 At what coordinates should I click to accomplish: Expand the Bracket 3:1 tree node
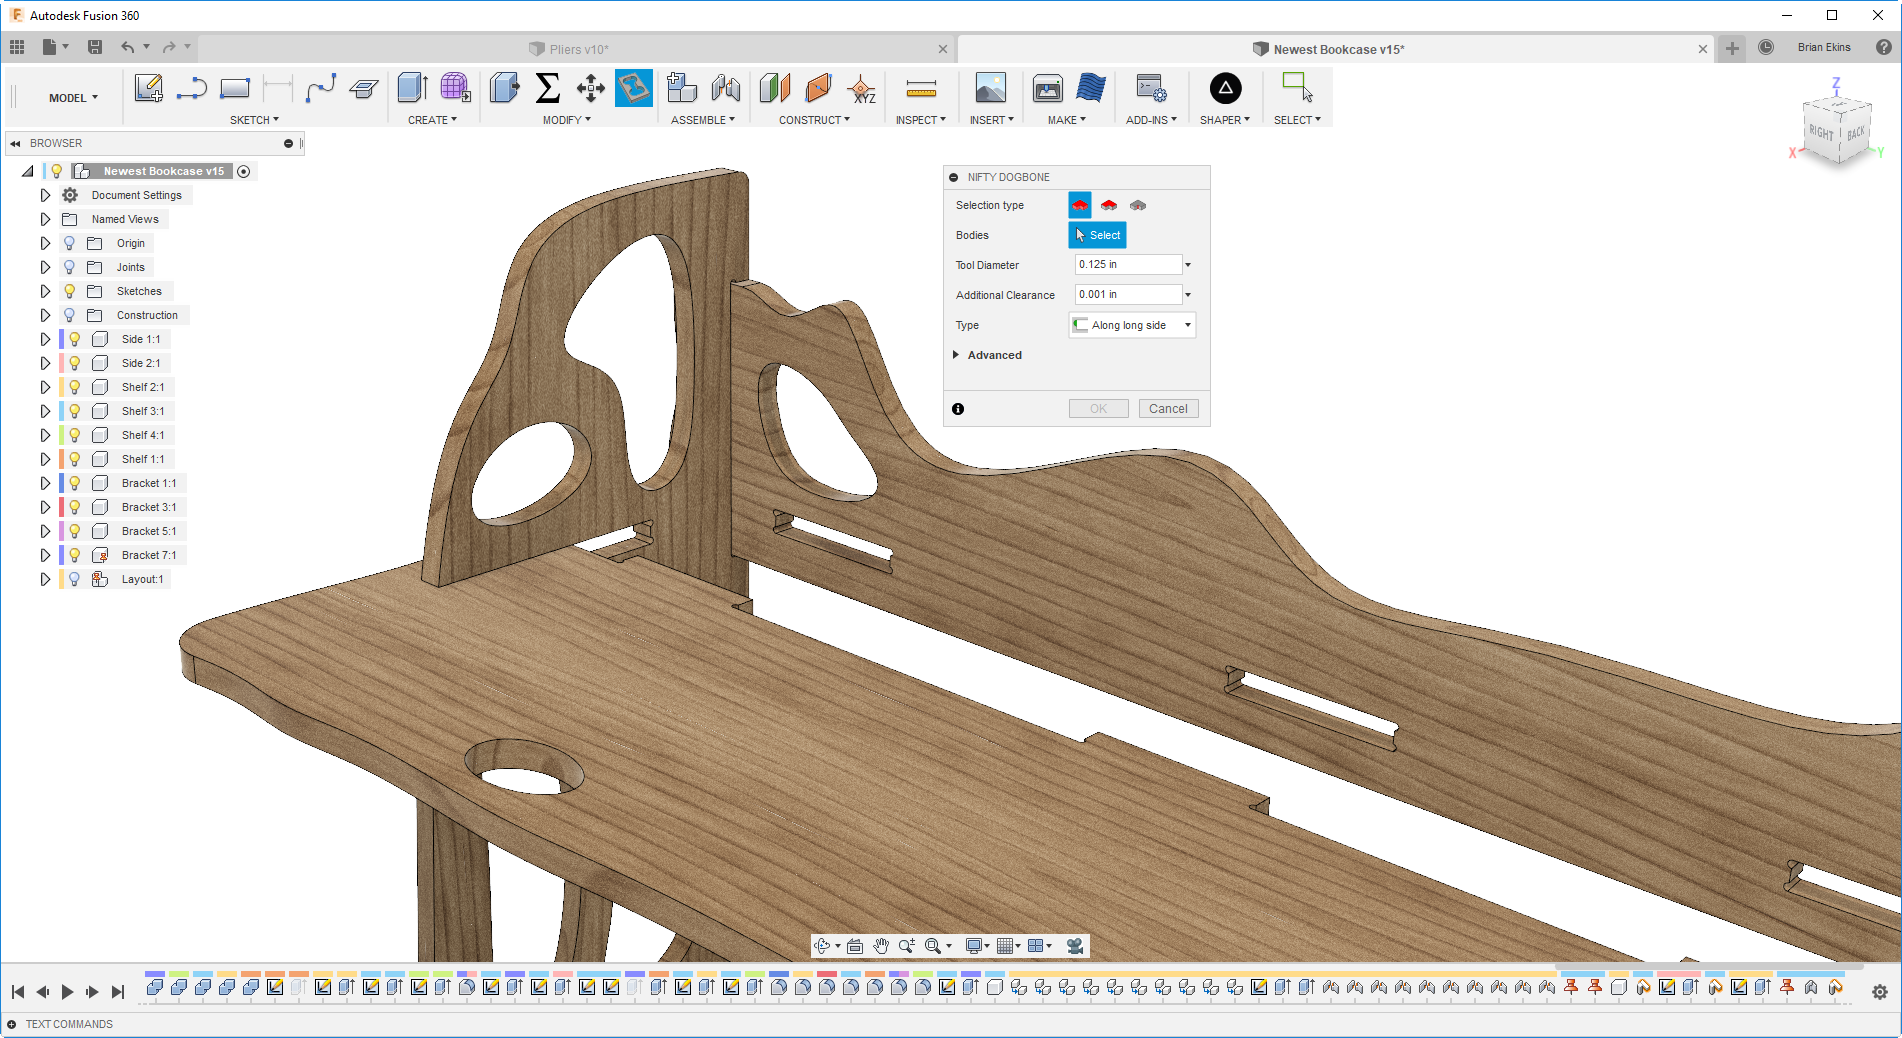[x=45, y=507]
